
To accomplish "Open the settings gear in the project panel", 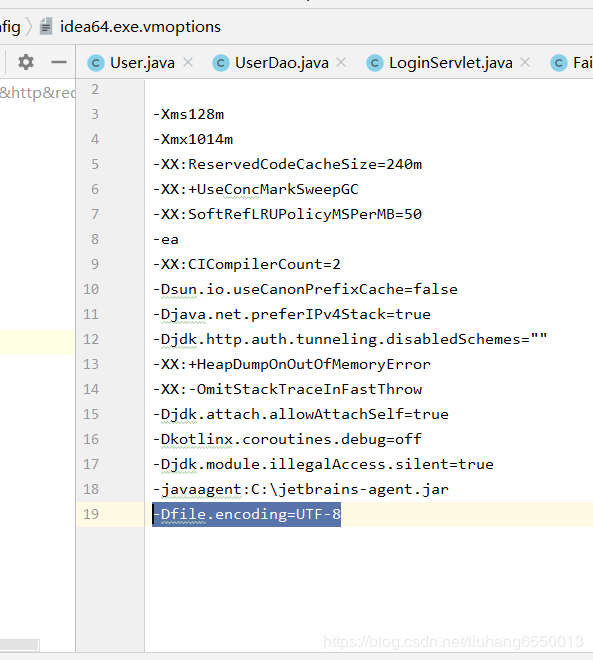I will 26,62.
